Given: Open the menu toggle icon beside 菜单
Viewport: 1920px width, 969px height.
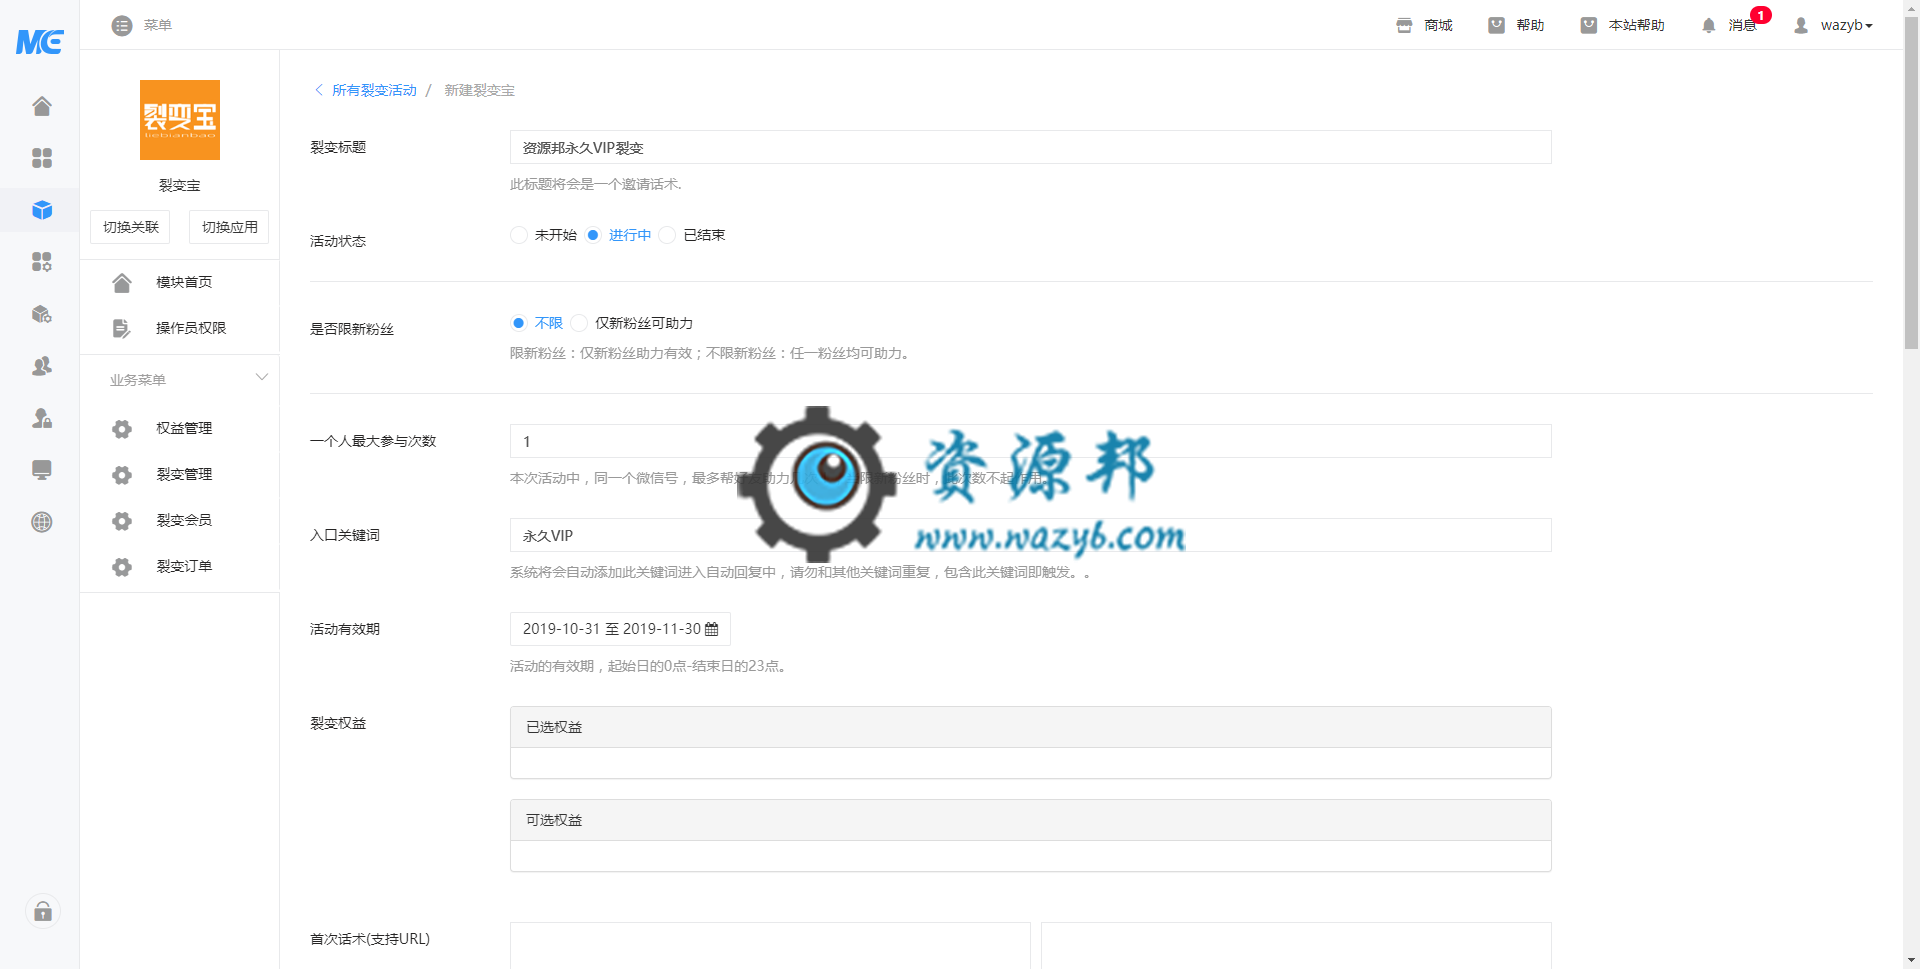Looking at the screenshot, I should coord(122,25).
